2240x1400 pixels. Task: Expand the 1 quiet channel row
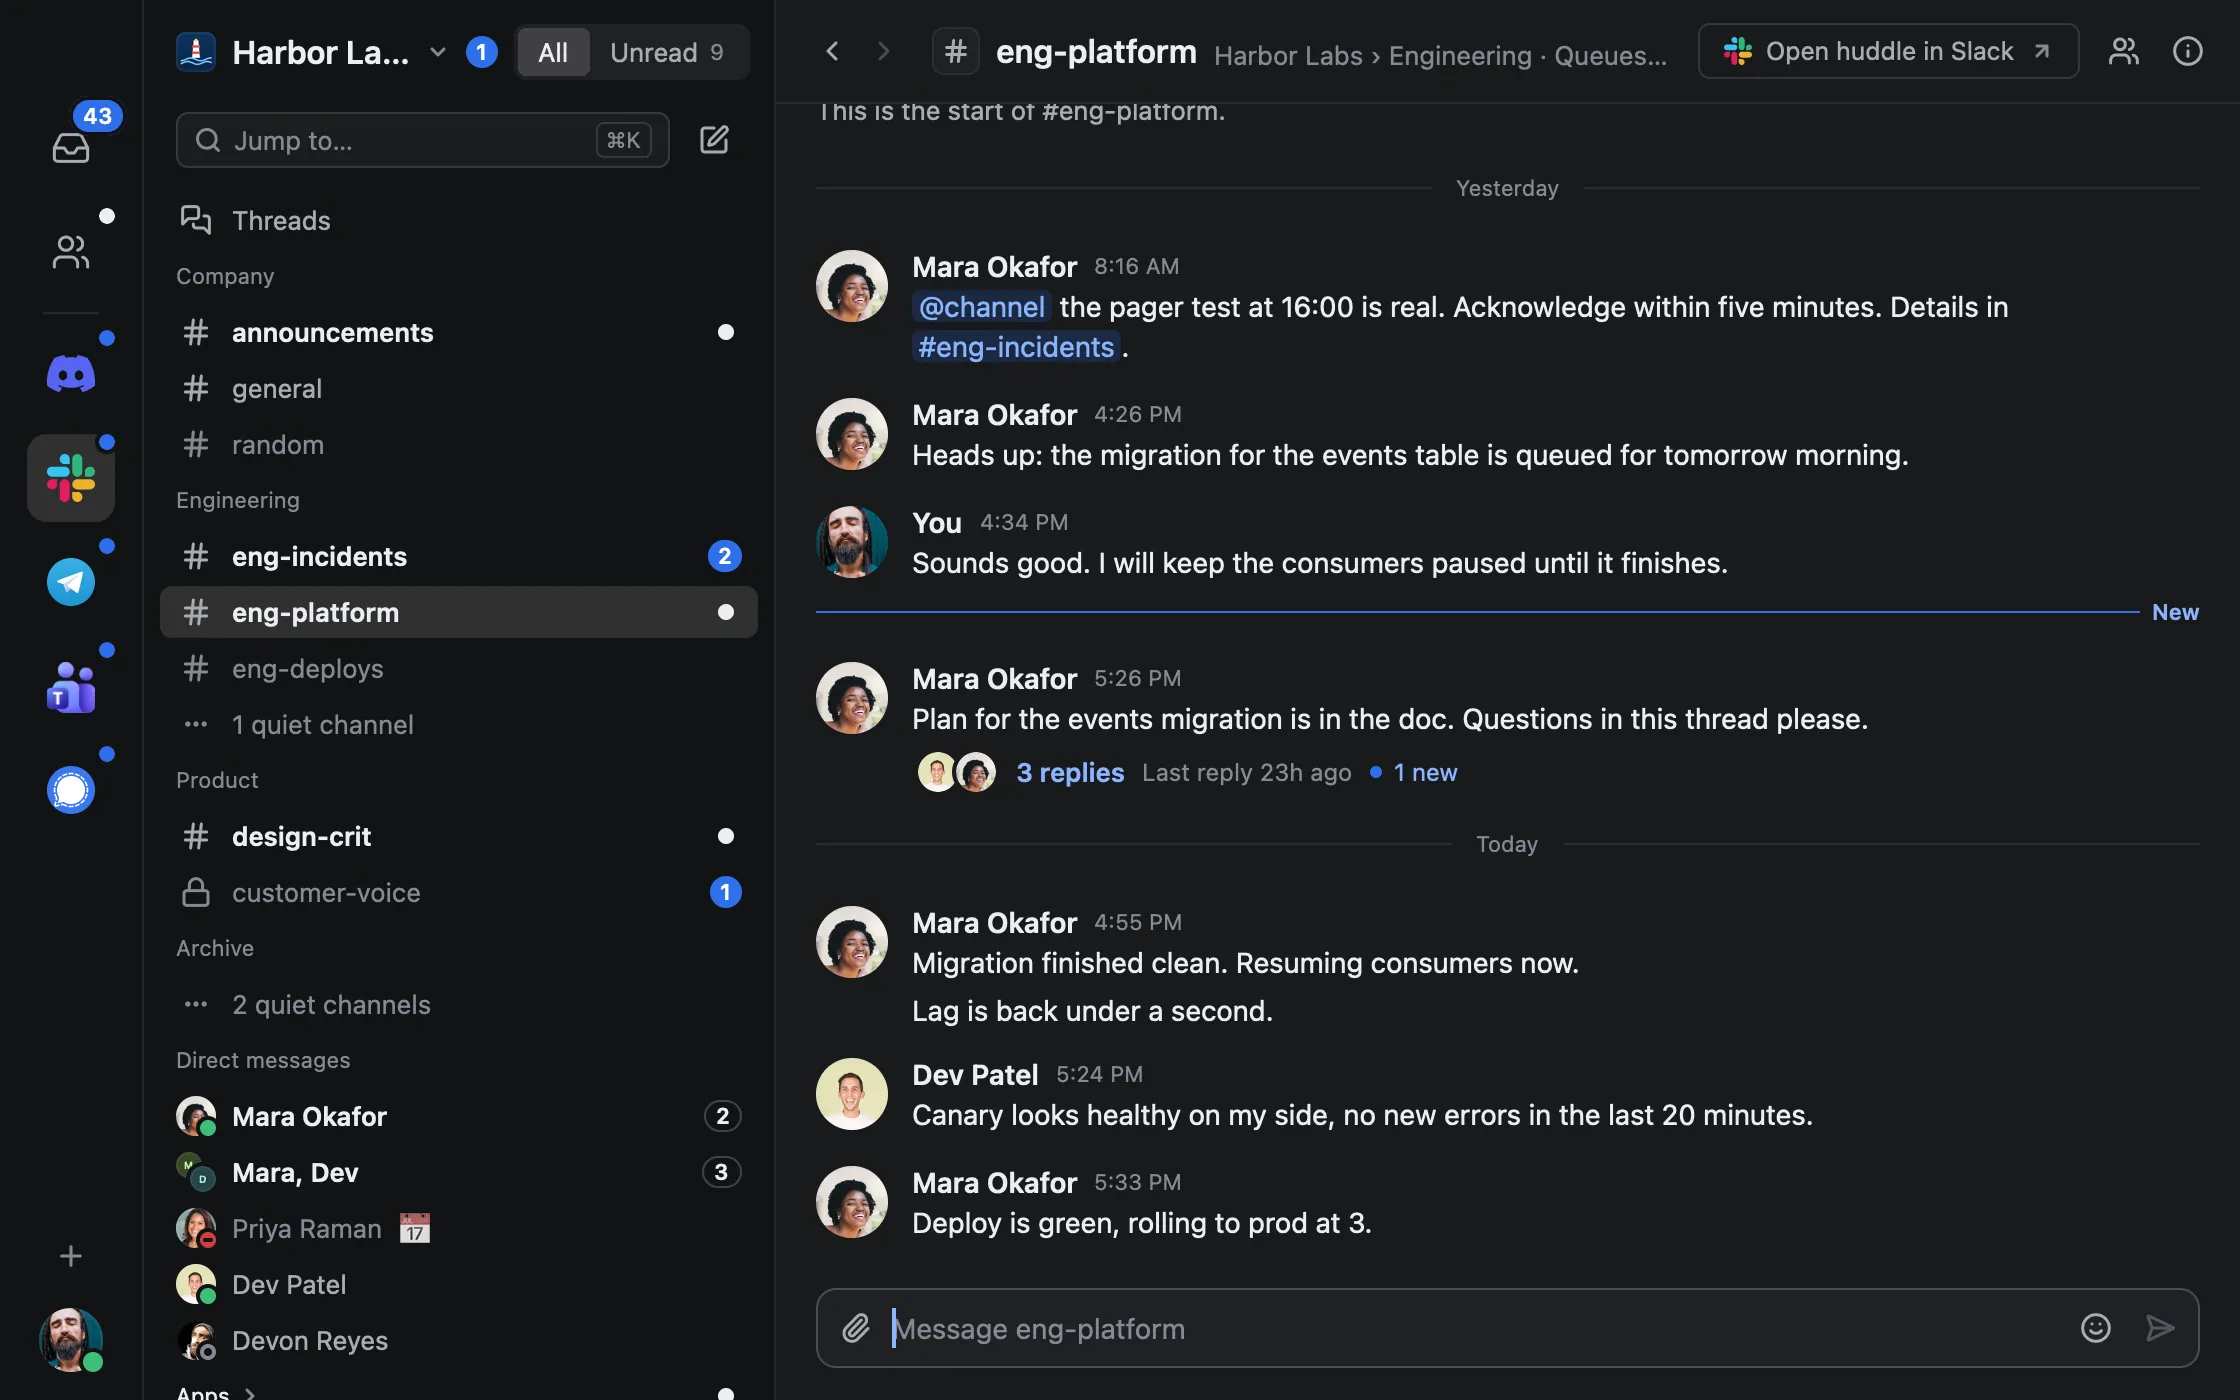point(460,725)
